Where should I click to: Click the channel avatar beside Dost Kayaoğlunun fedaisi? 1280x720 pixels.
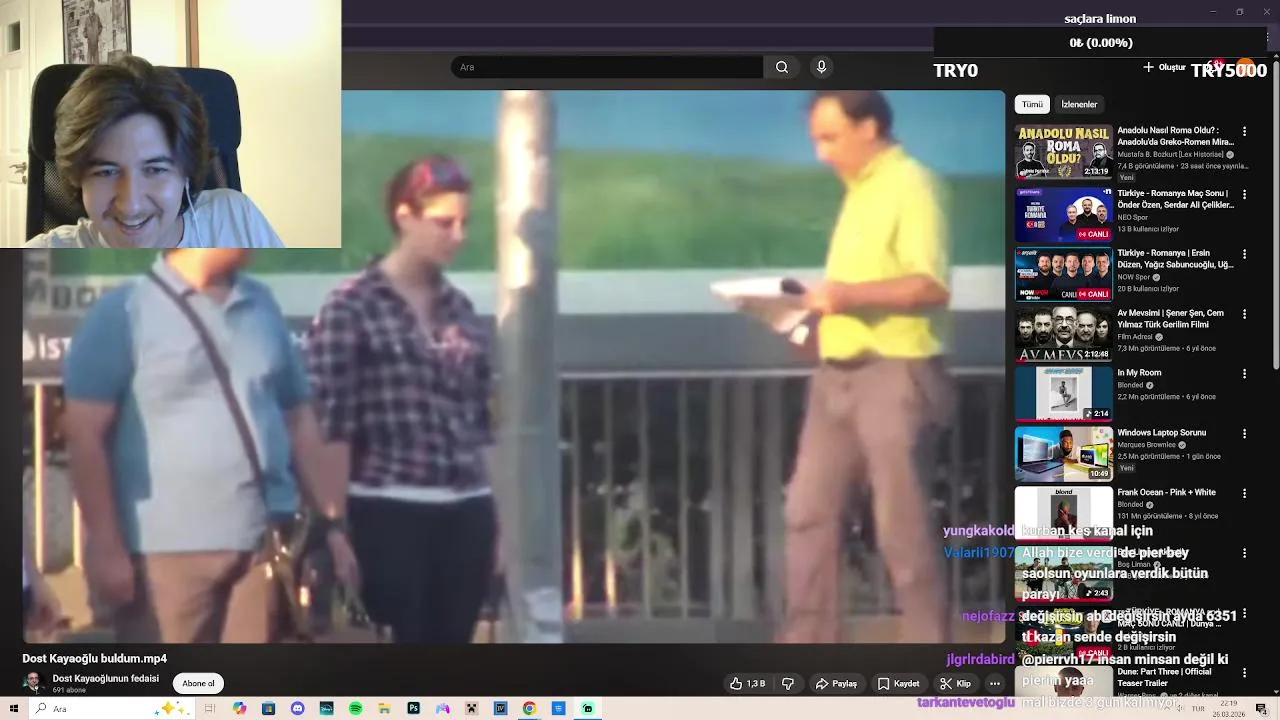pos(34,683)
